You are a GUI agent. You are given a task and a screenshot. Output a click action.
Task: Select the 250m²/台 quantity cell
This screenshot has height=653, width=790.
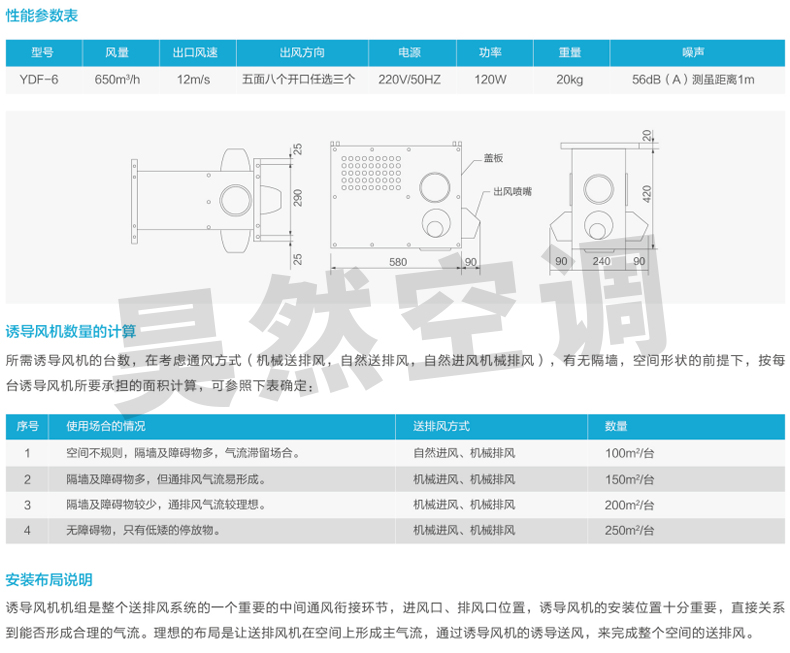point(628,530)
